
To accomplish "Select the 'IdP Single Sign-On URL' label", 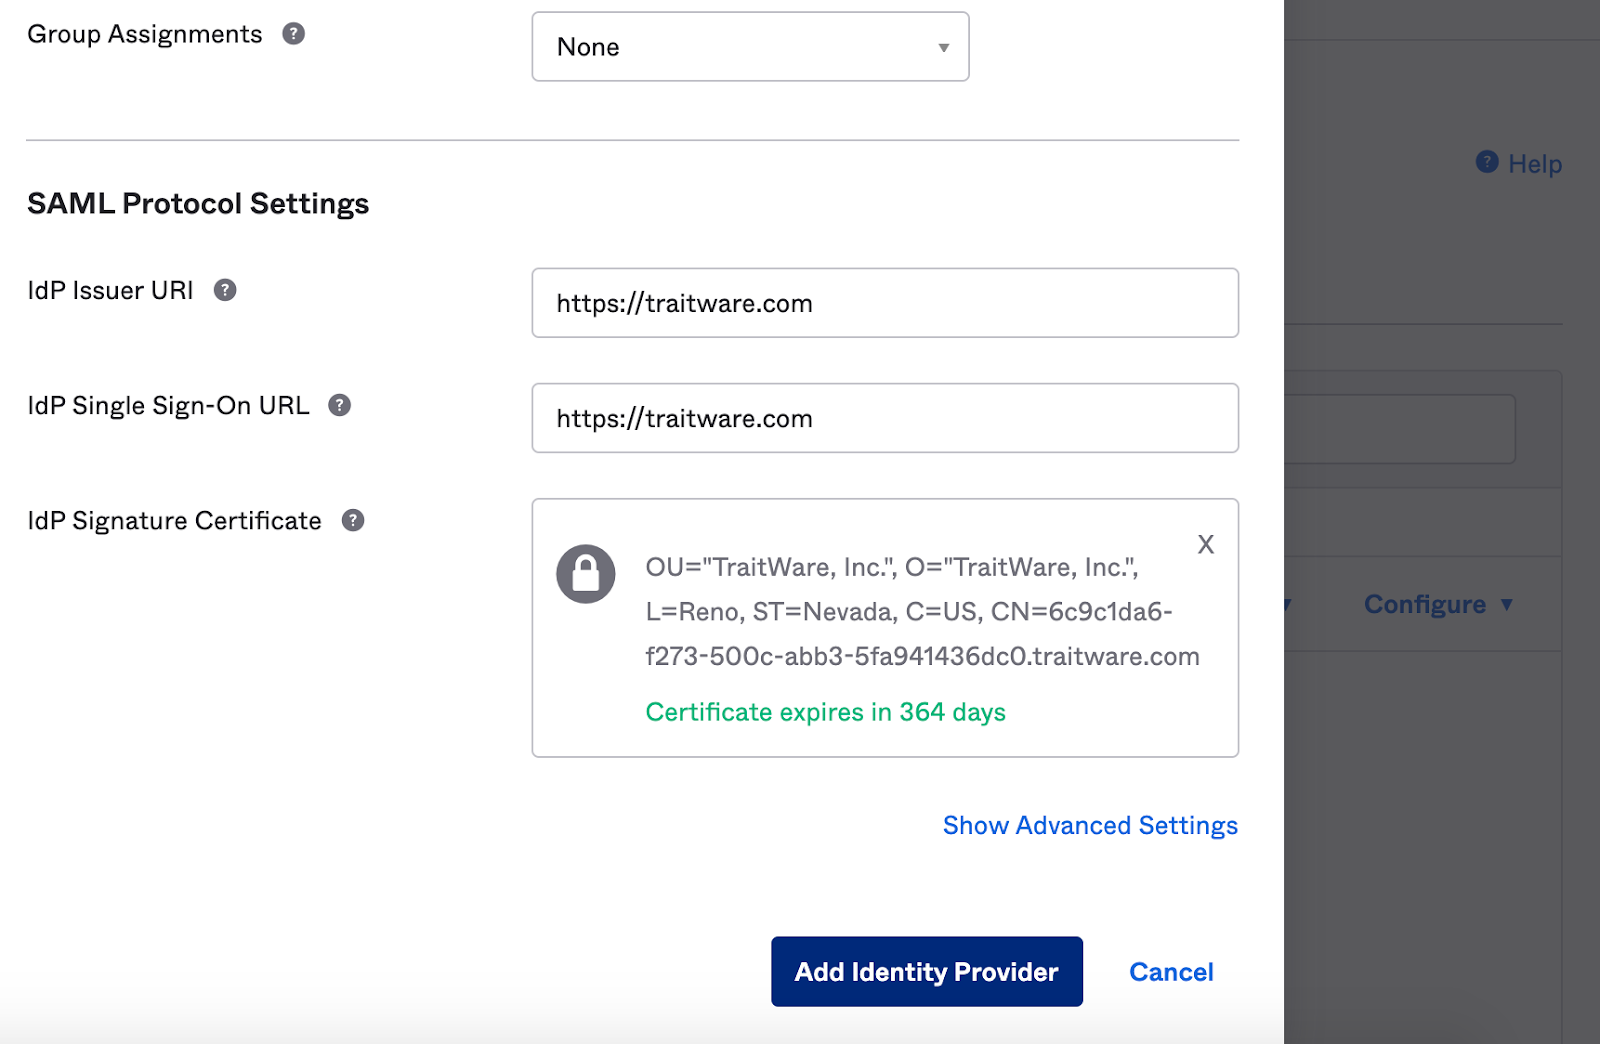I will tap(168, 406).
